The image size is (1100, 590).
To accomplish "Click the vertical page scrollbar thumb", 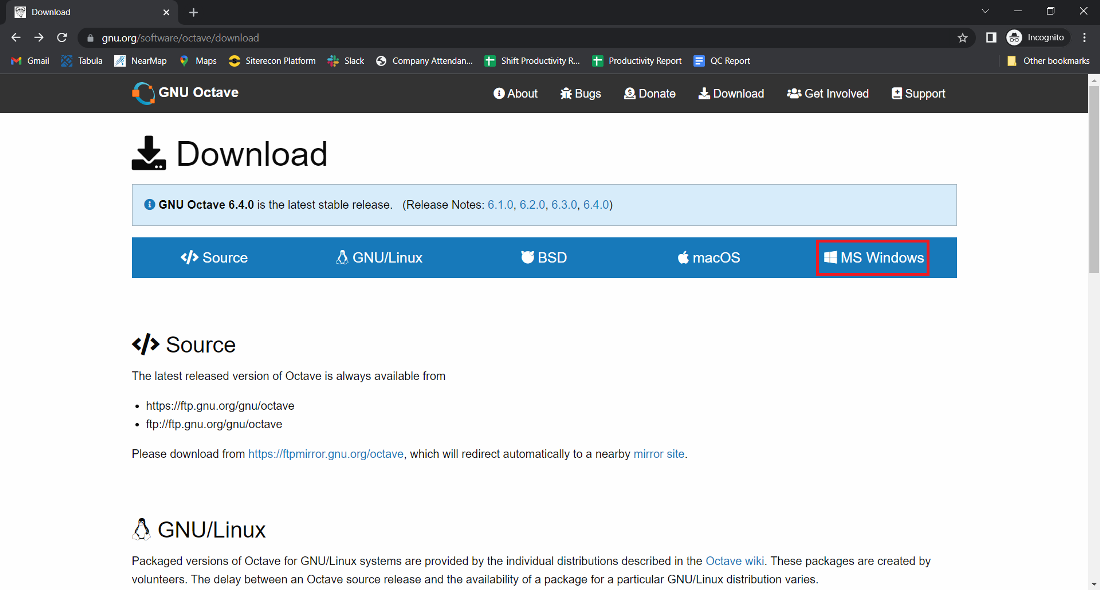I will click(x=1094, y=179).
